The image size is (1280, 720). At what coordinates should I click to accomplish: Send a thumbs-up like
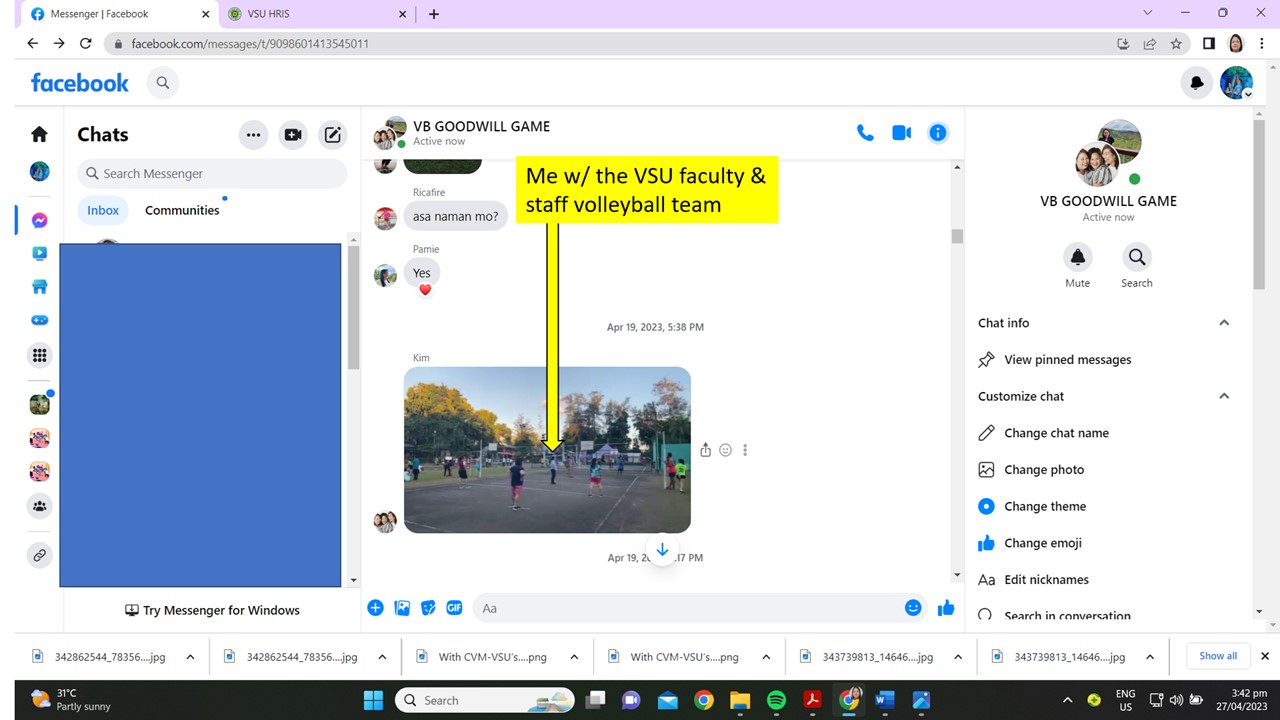[x=946, y=608]
